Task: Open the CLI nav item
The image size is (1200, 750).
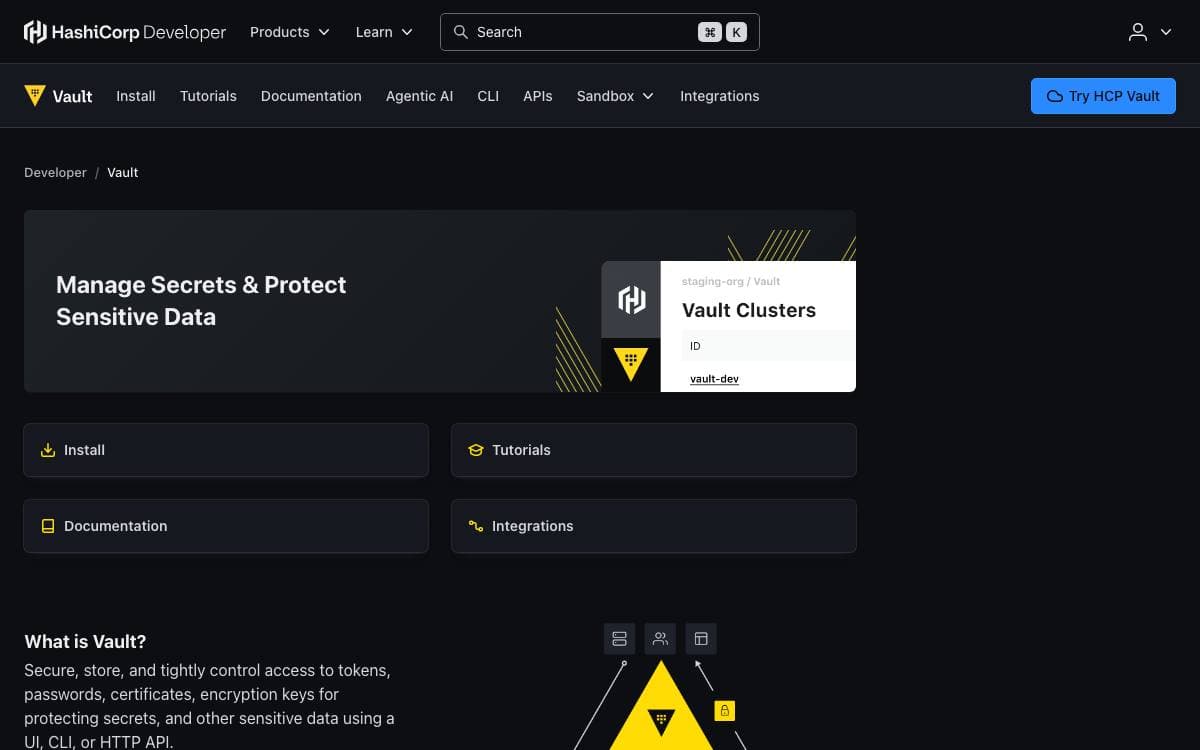Action: pos(488,96)
